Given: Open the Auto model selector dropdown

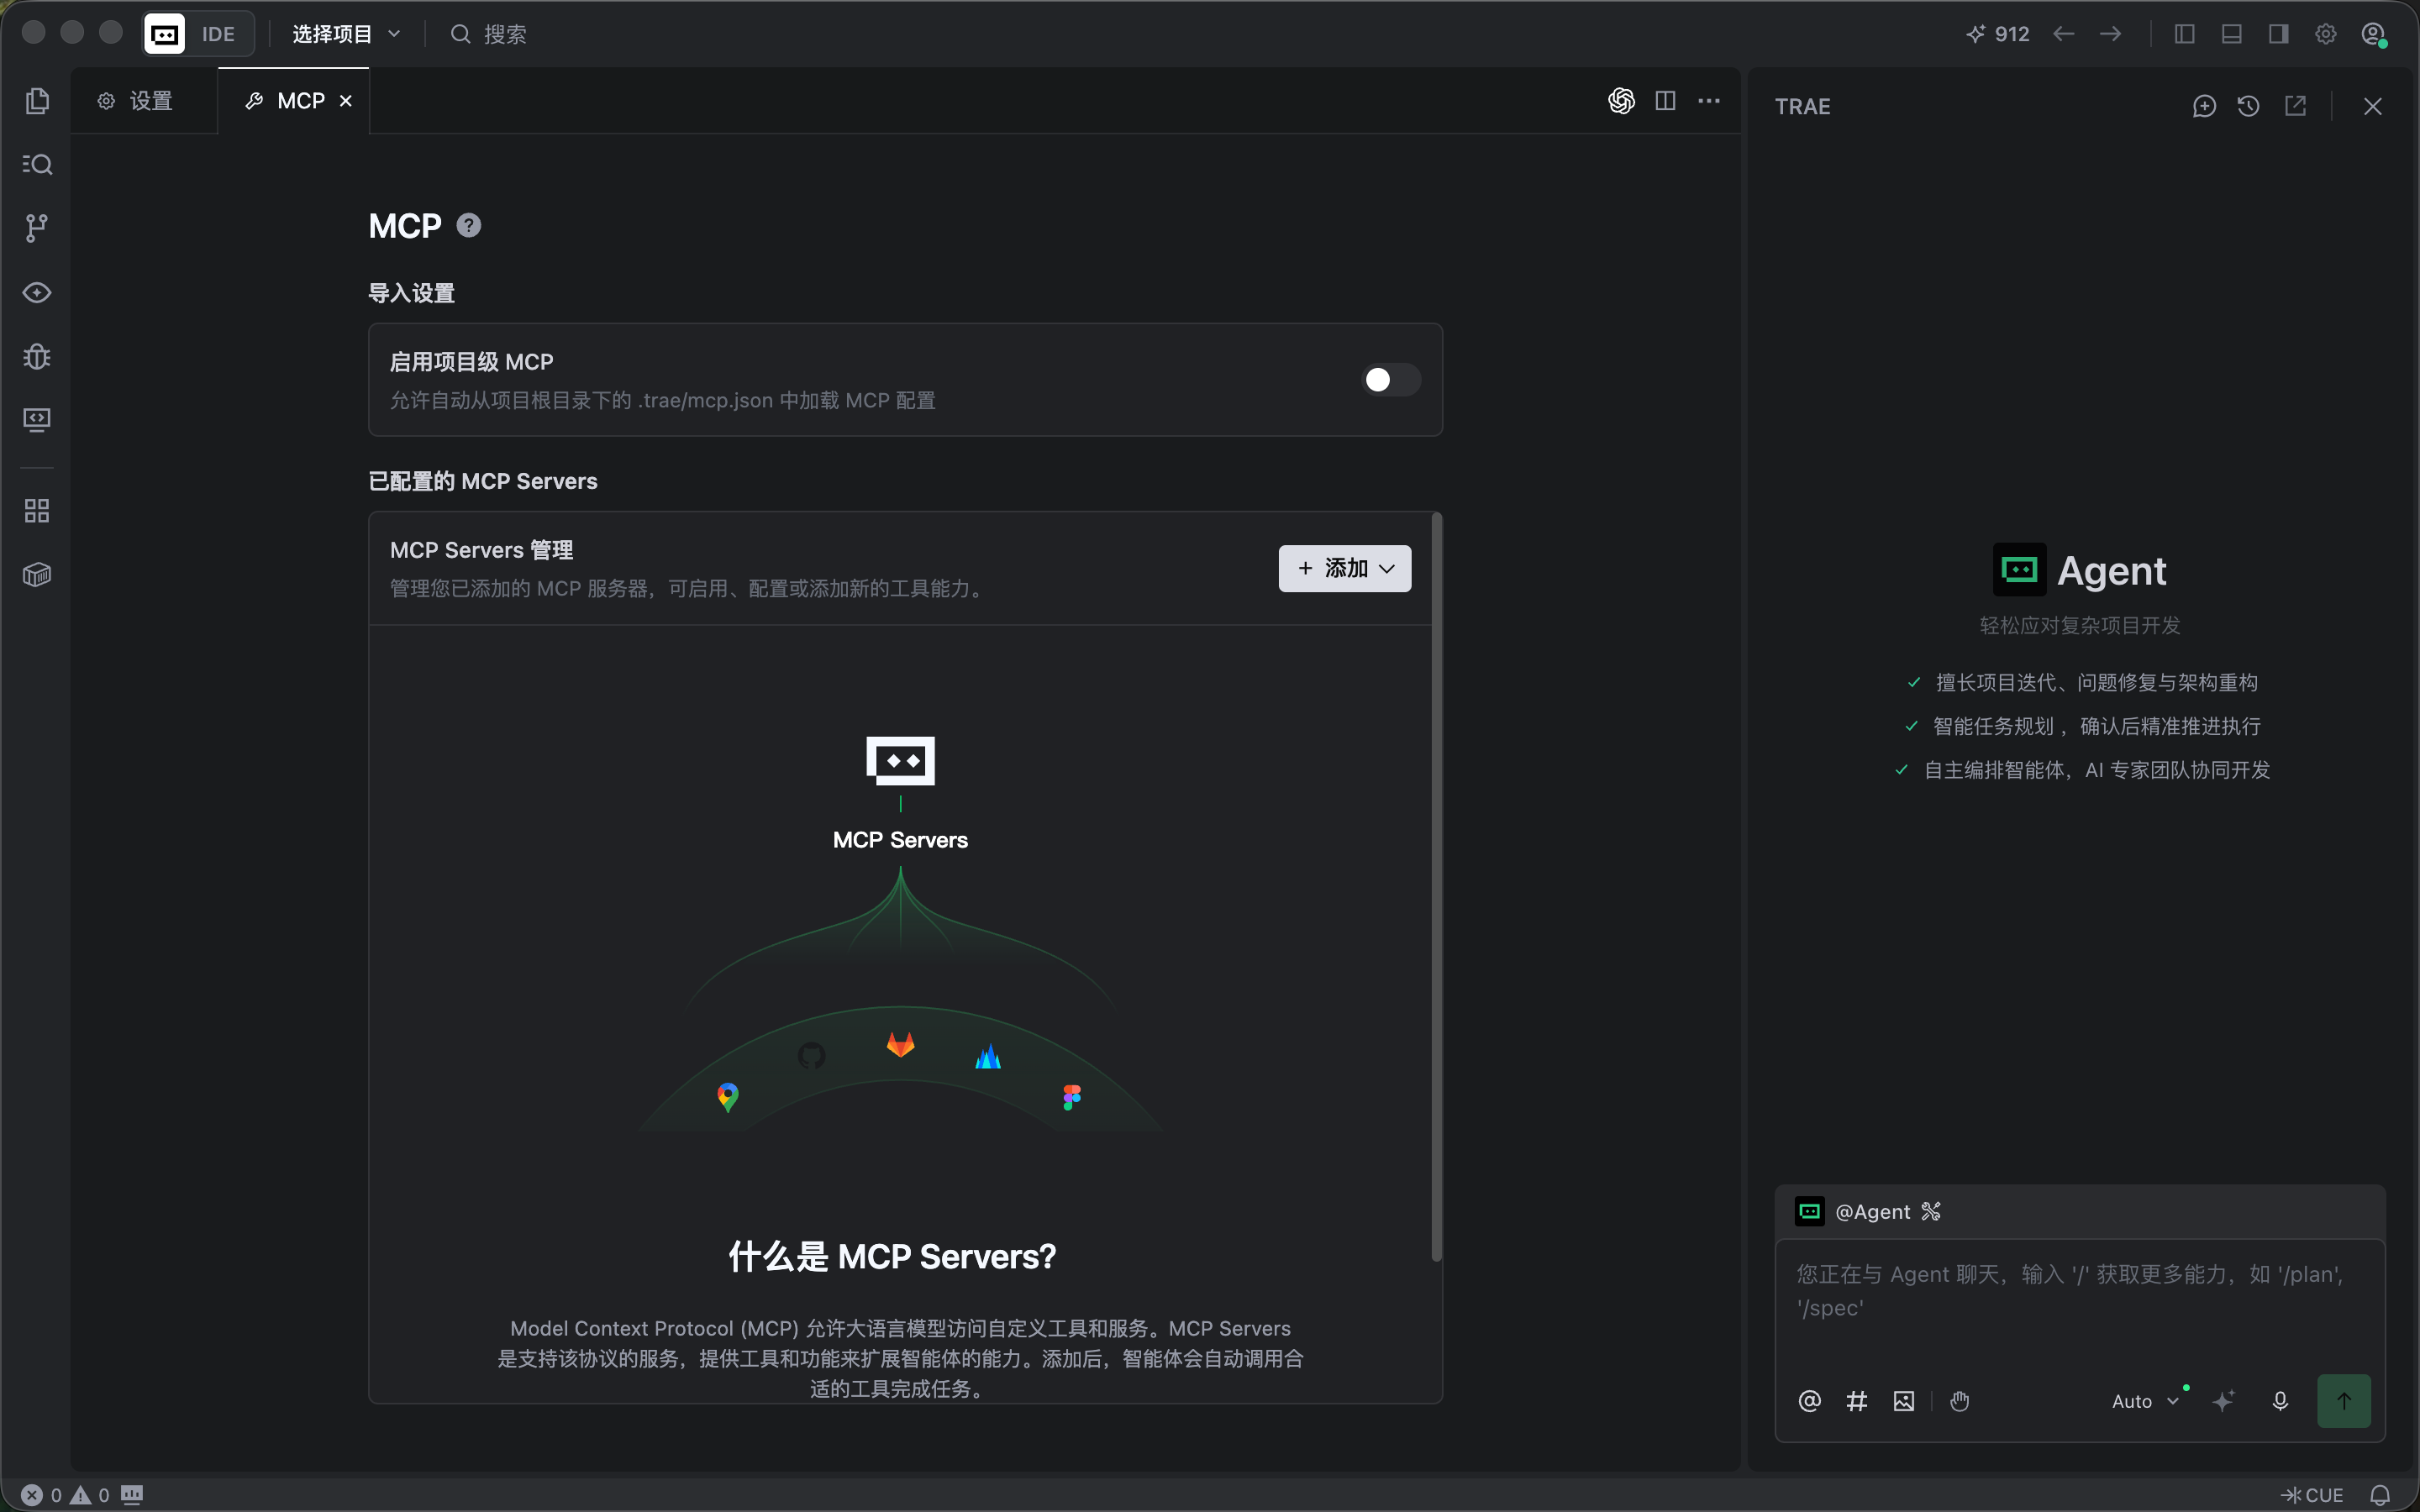Looking at the screenshot, I should tap(2146, 1401).
